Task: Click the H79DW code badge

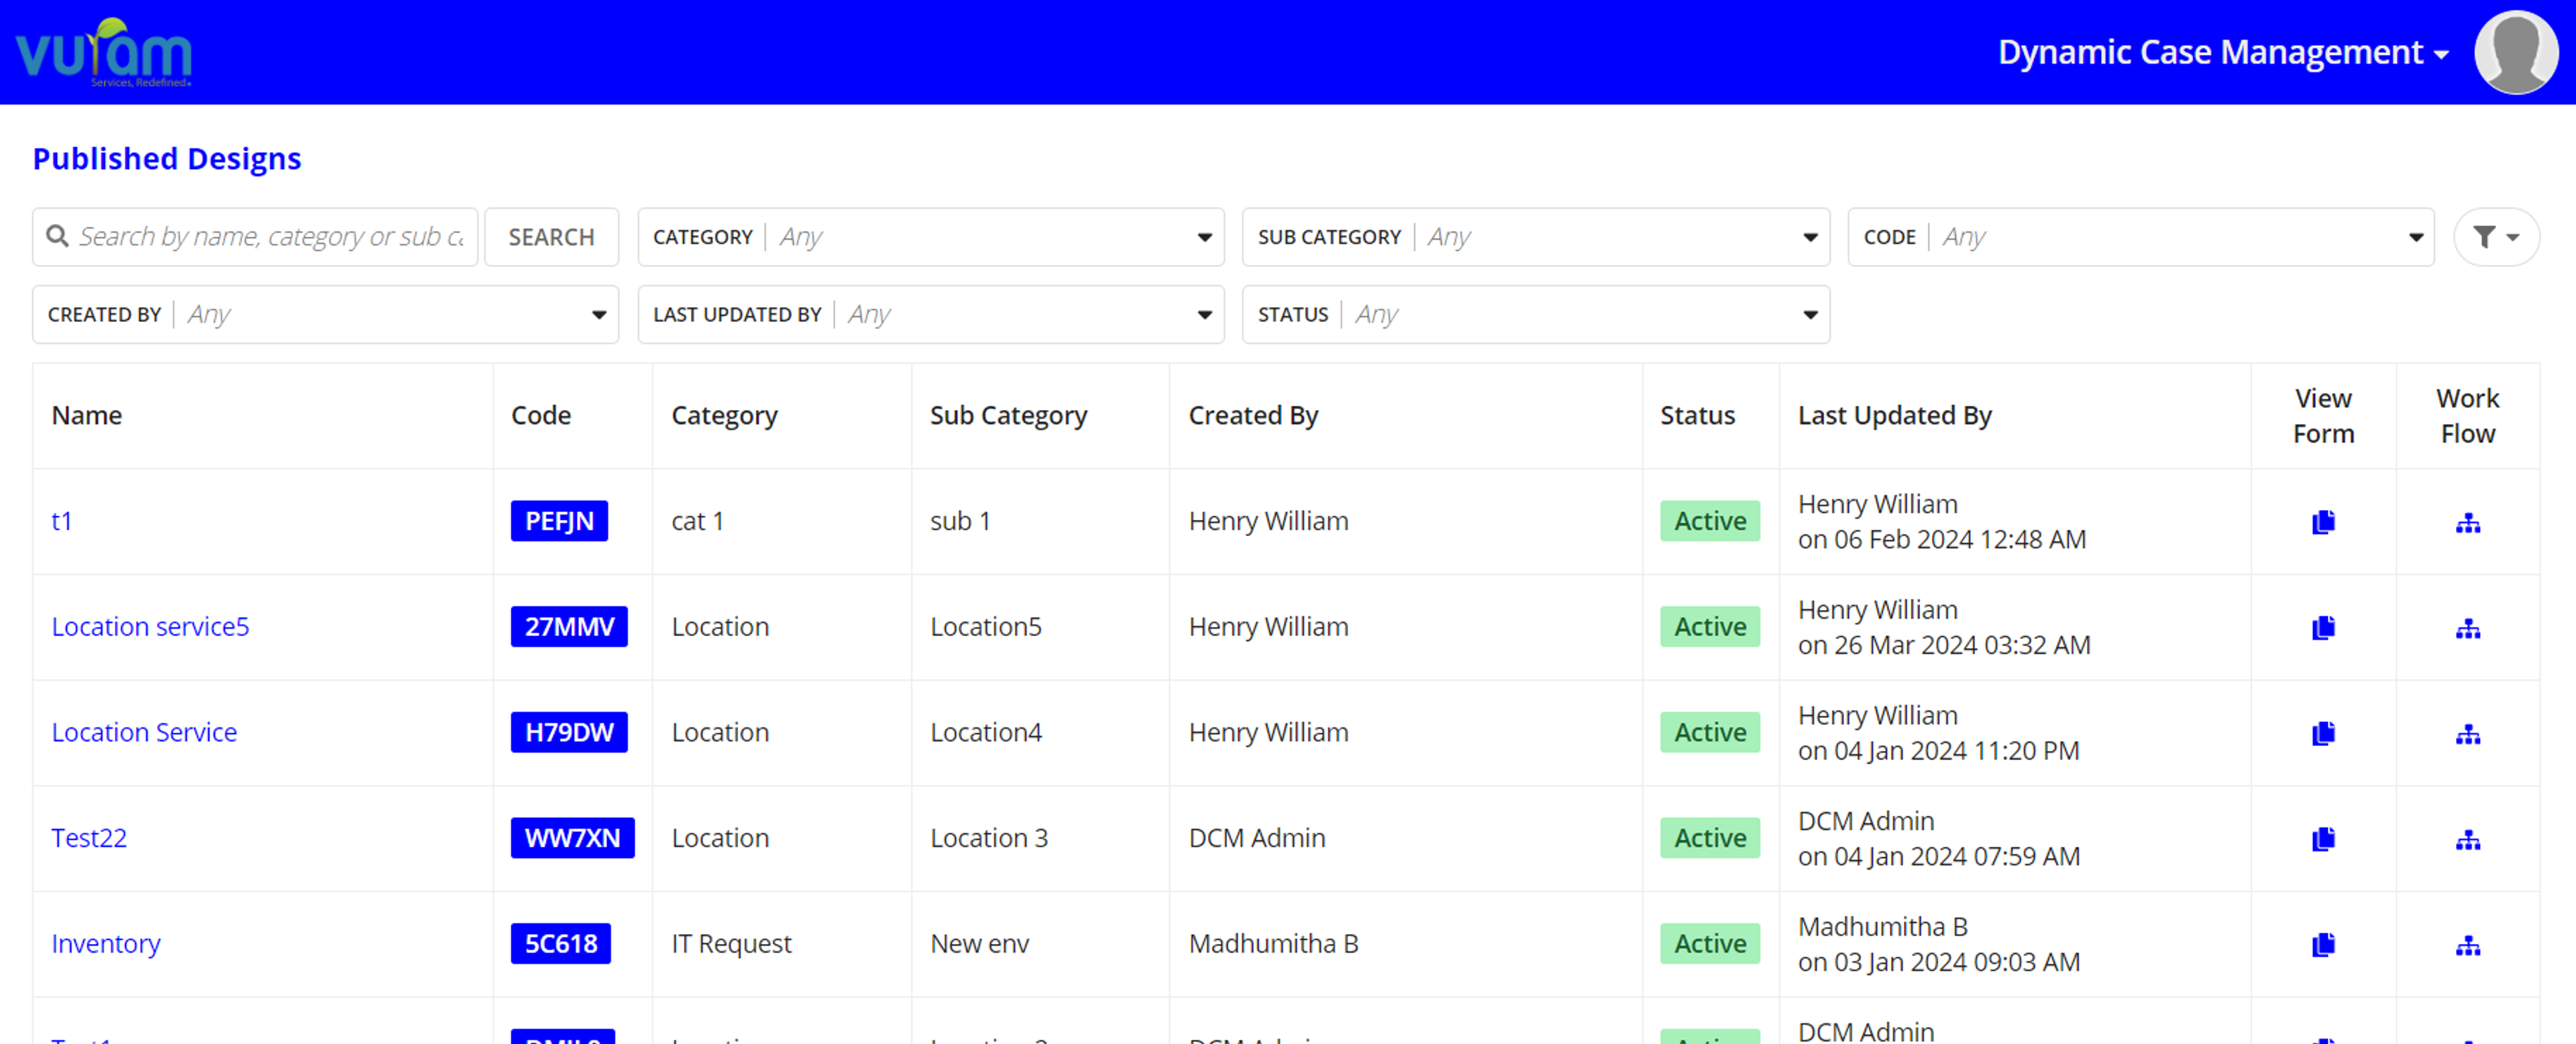Action: 569,733
